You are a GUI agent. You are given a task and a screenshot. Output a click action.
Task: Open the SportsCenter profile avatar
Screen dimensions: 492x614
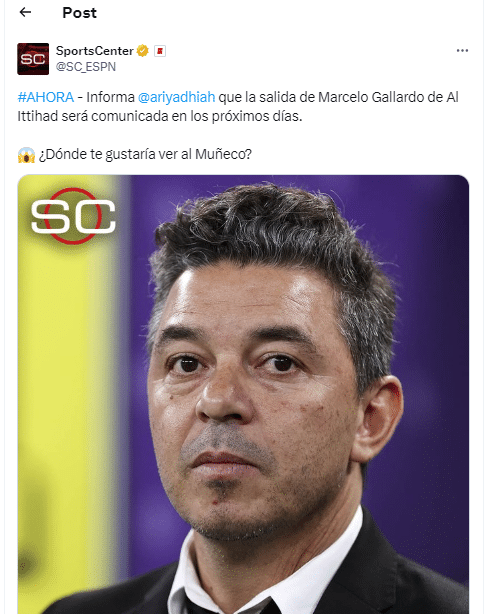[x=33, y=59]
